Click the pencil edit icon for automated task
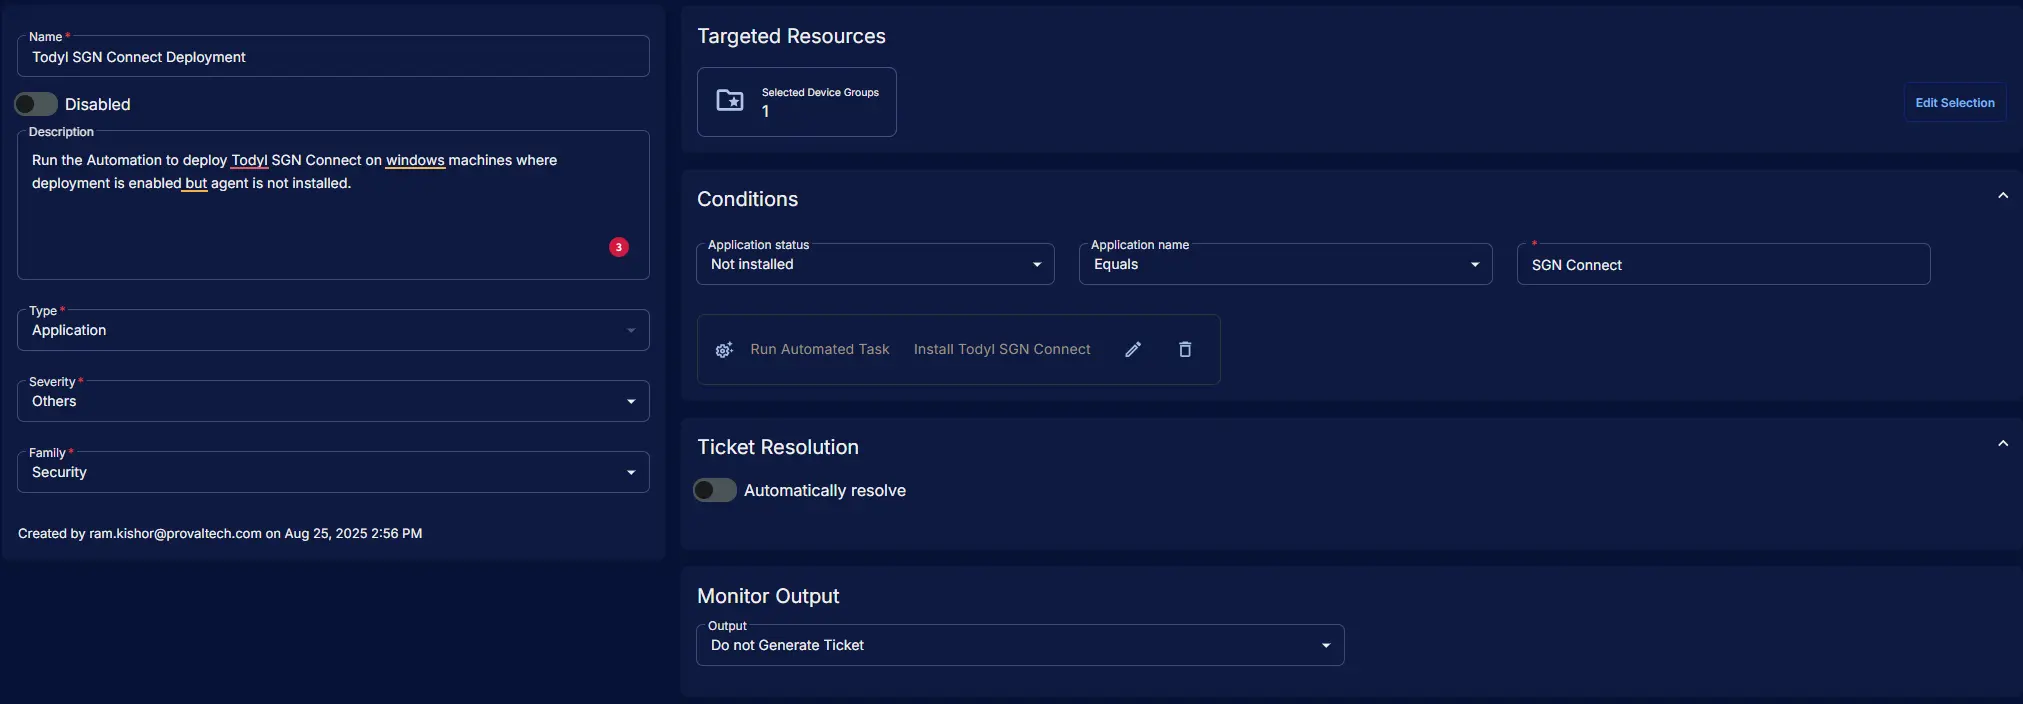The height and width of the screenshot is (704, 2023). coord(1133,349)
